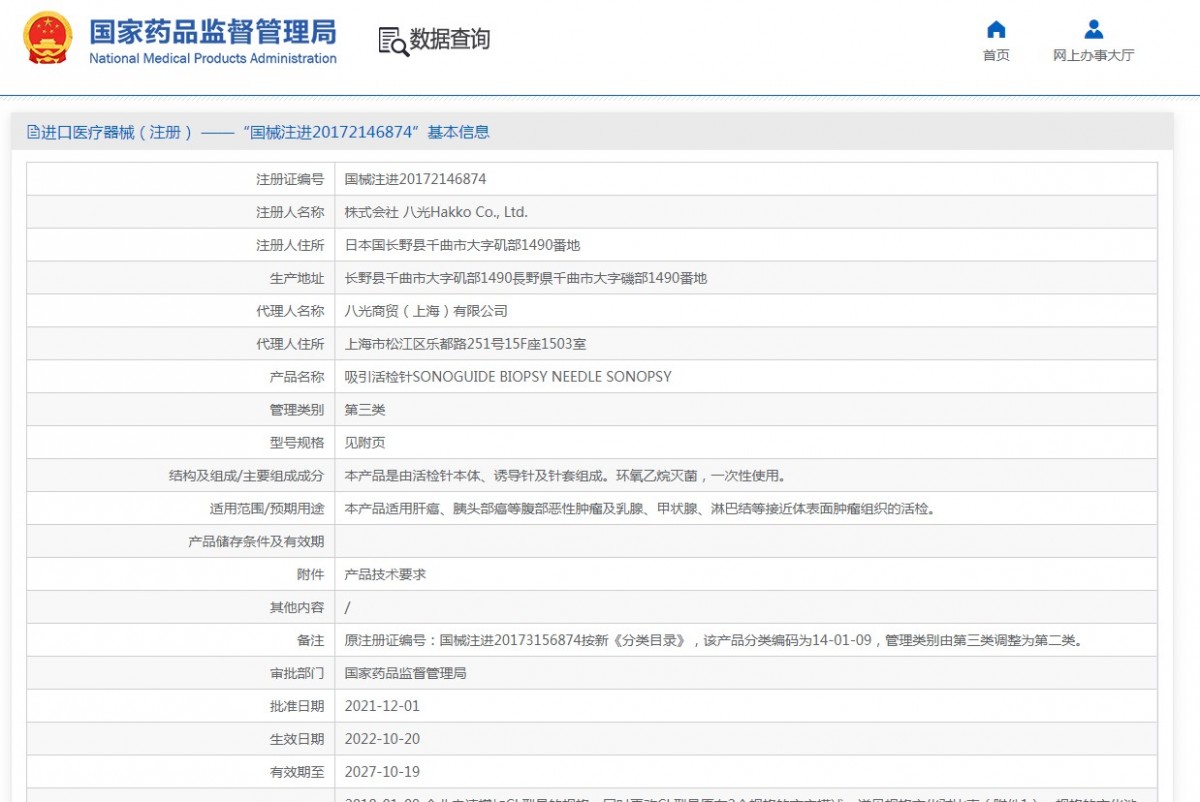Click the 网上办事大厅 person icon

click(x=1094, y=29)
